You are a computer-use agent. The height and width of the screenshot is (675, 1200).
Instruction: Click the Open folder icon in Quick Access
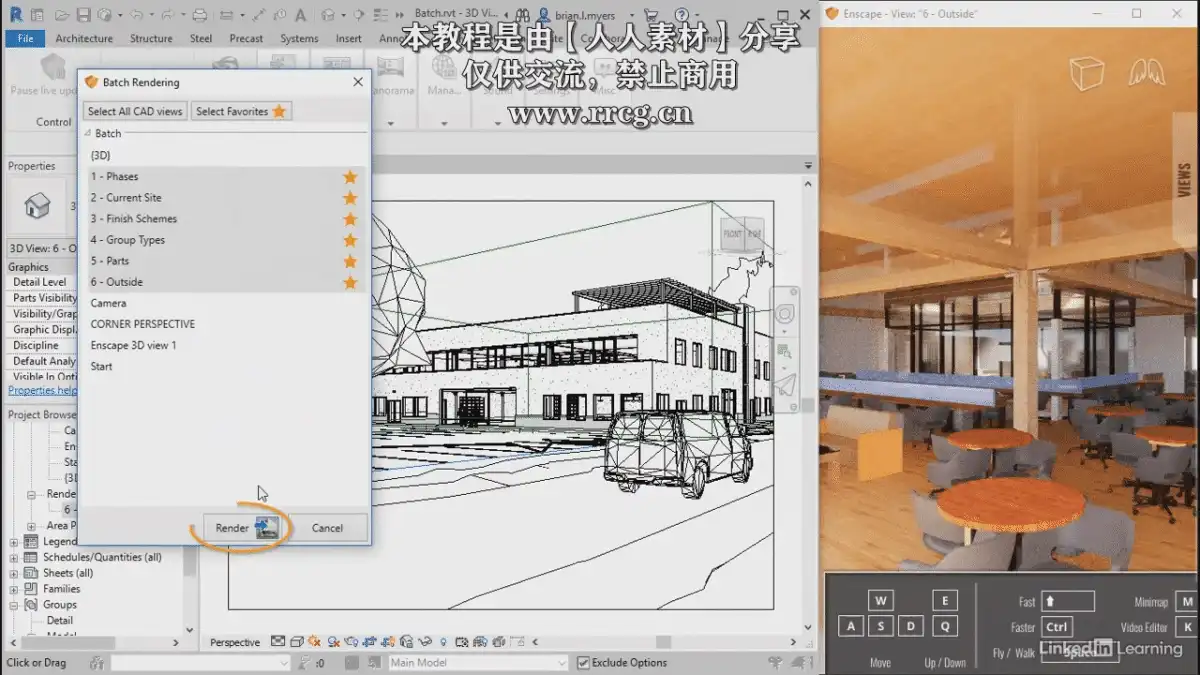(62, 15)
